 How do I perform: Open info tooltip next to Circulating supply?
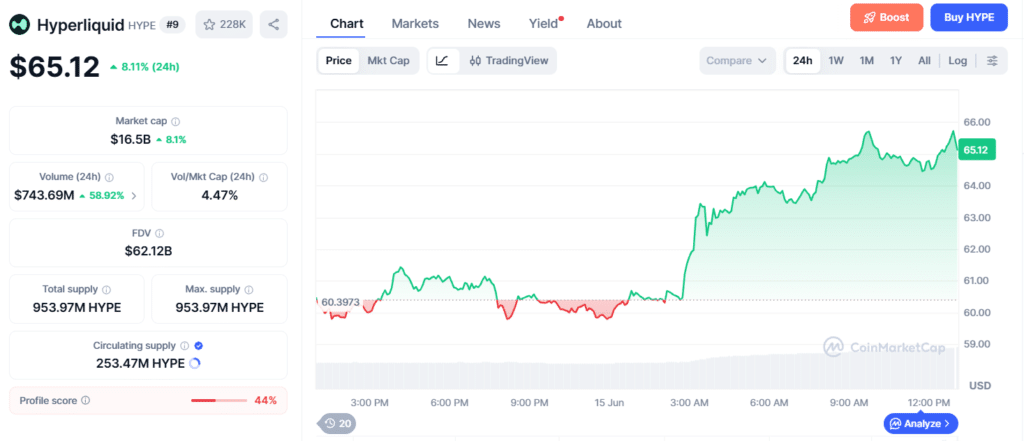(185, 346)
